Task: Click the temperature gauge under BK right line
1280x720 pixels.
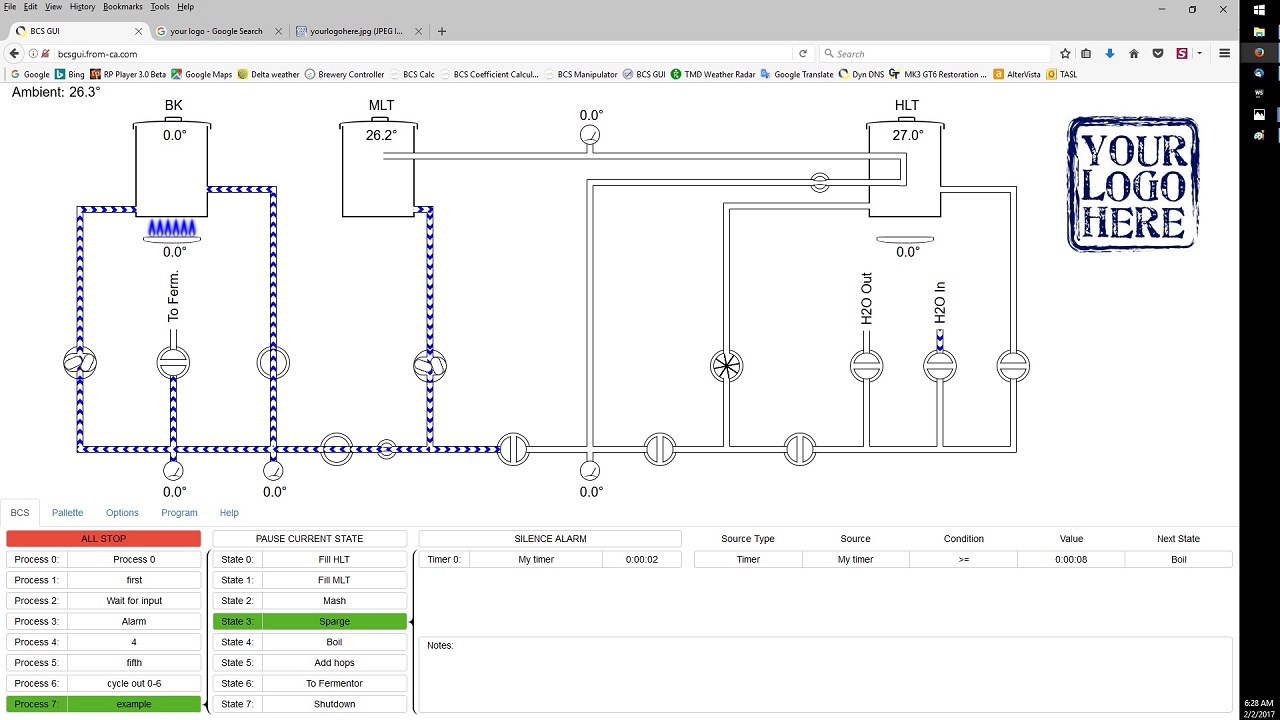Action: tap(273, 470)
